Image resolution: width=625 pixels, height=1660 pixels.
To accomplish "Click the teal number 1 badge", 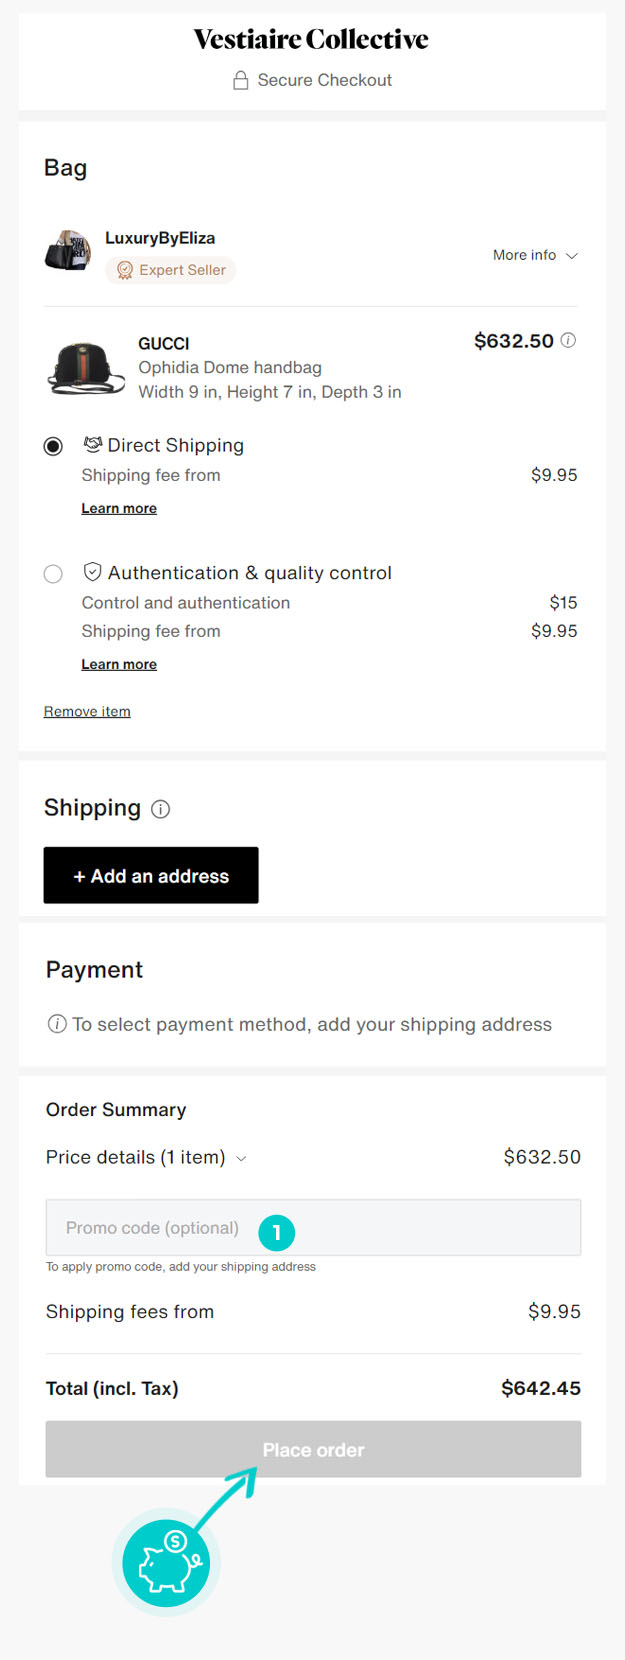I will 277,1232.
